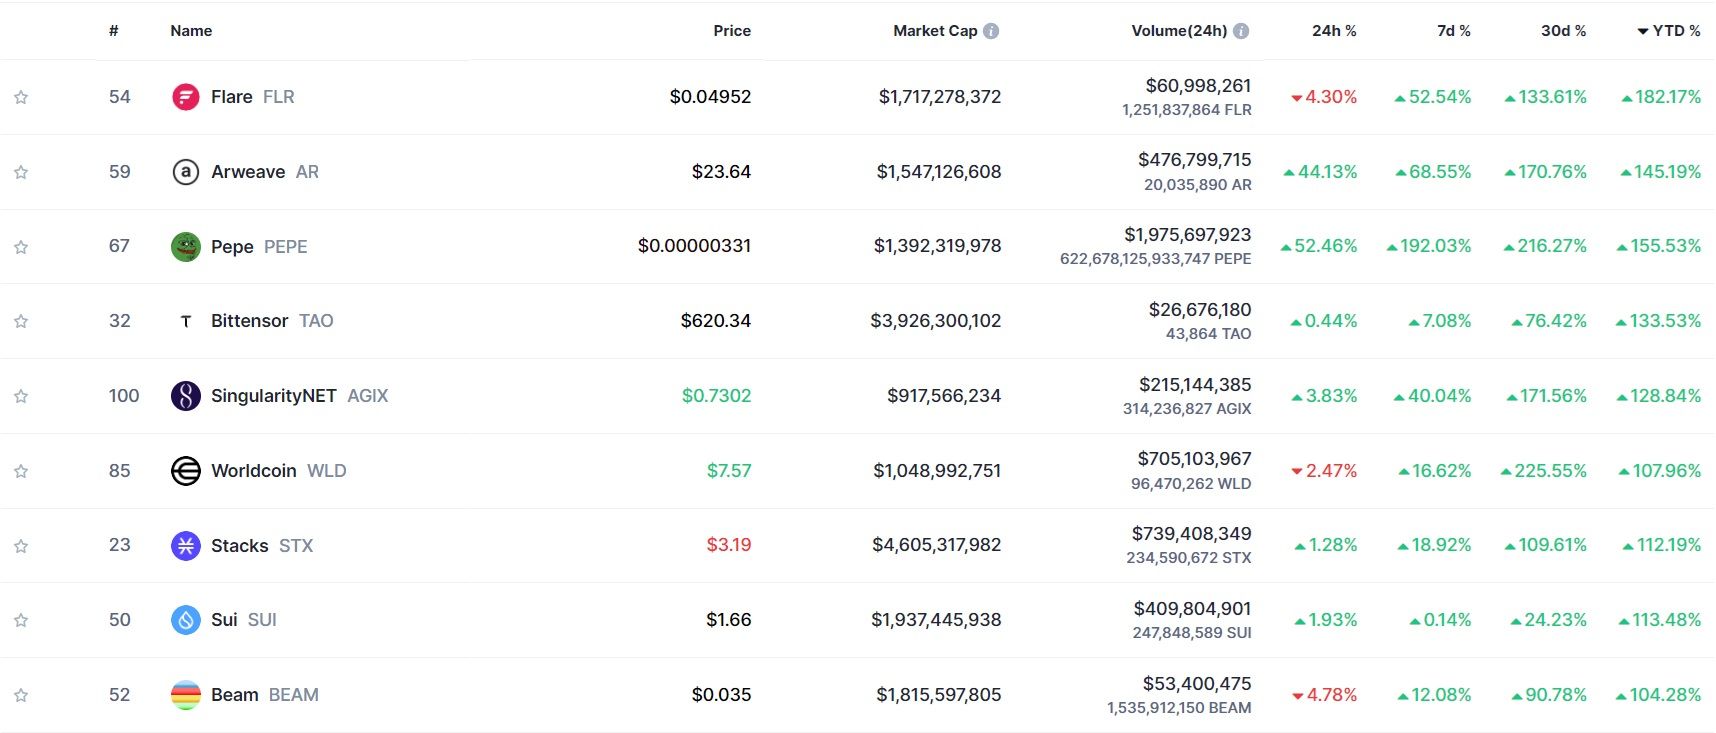This screenshot has height=733, width=1716.
Task: Sort by the Name column header
Action: point(191,31)
